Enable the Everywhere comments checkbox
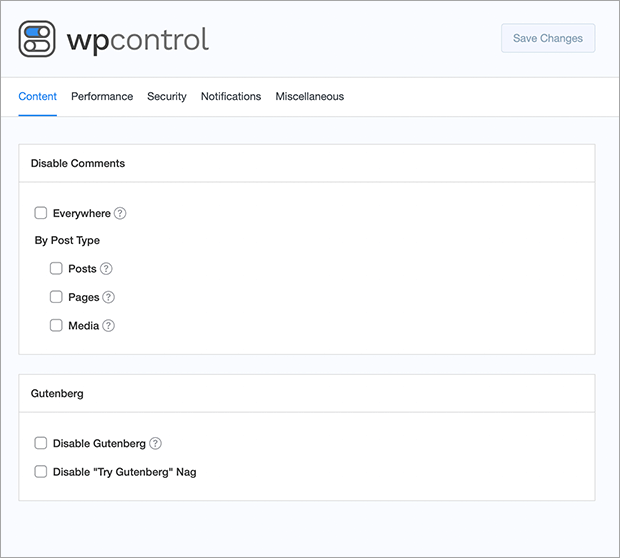The height and width of the screenshot is (558, 620). pos(41,213)
